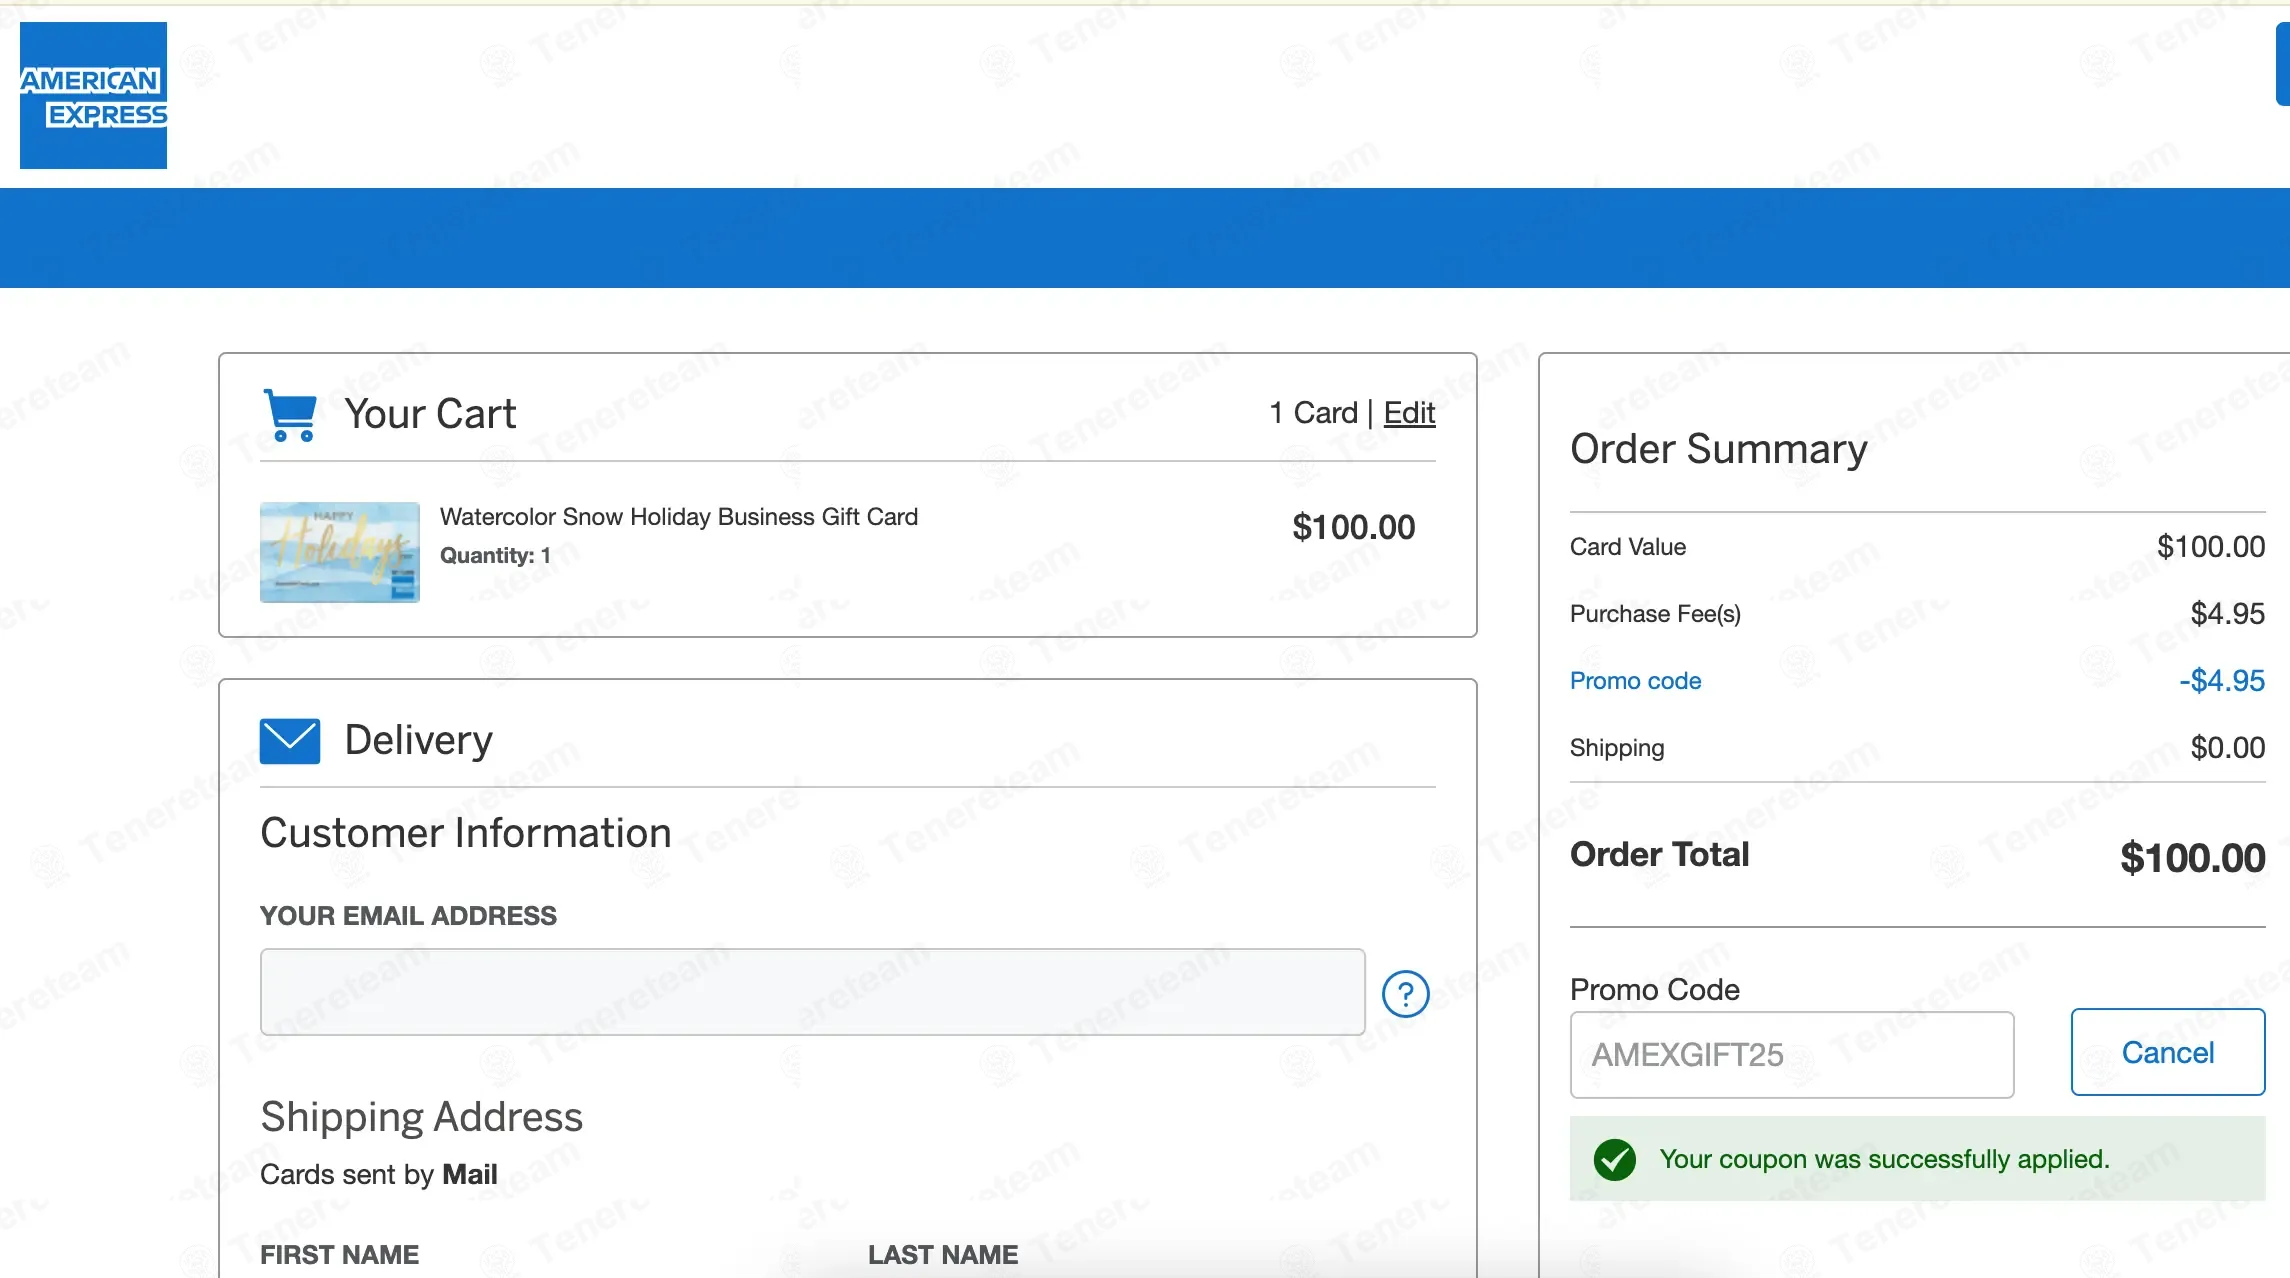Click the Watercolor Snow Holiday card thumbnail
2290x1278 pixels.
coord(340,552)
